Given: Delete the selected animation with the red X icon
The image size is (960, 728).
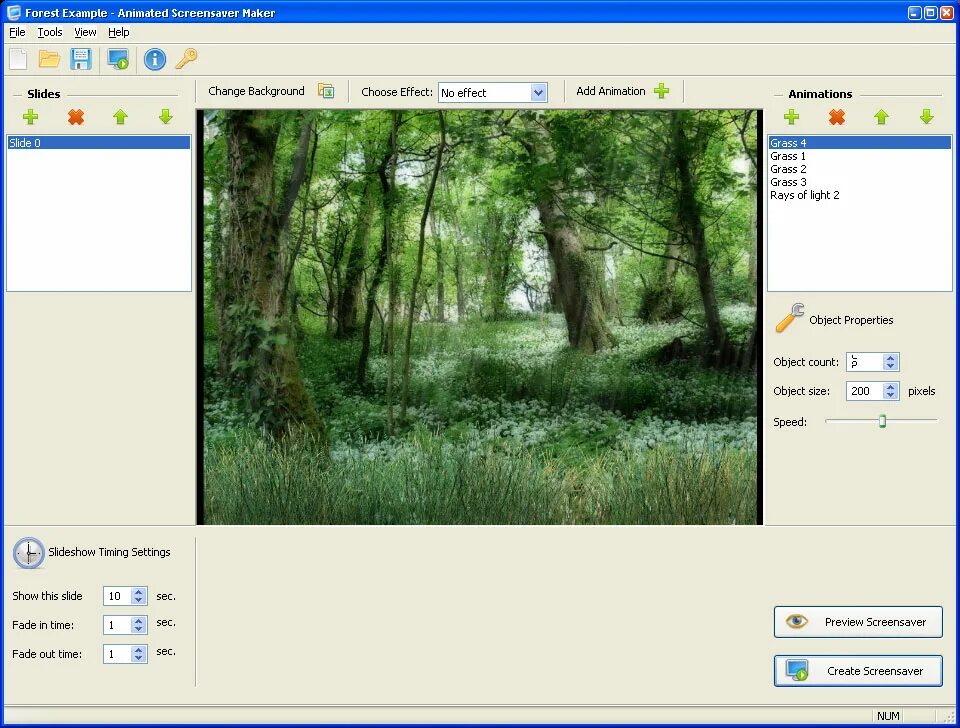Looking at the screenshot, I should pos(836,117).
